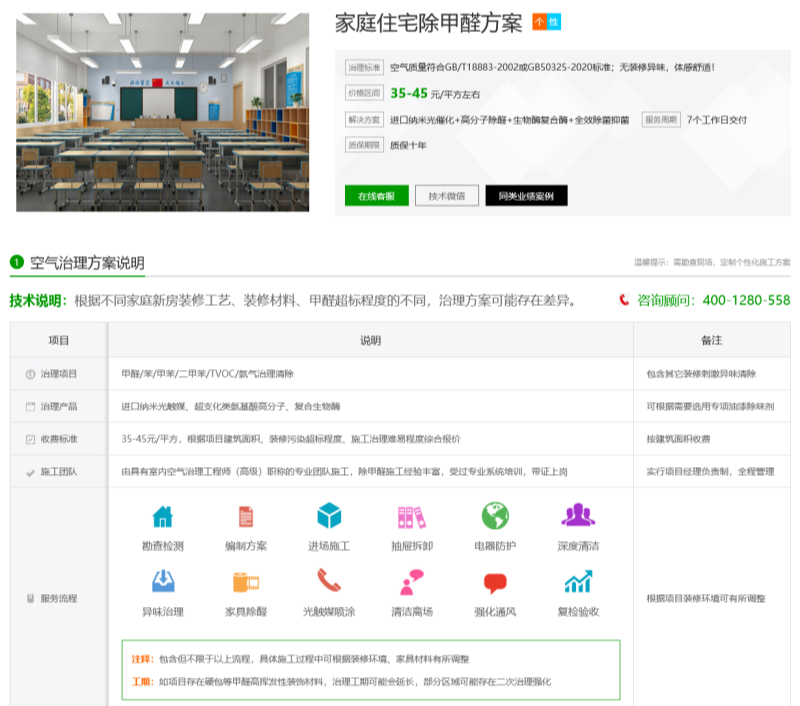The image size is (800, 706).
Task: Click the 光触媒喷涂 phone icon
Action: [x=329, y=581]
